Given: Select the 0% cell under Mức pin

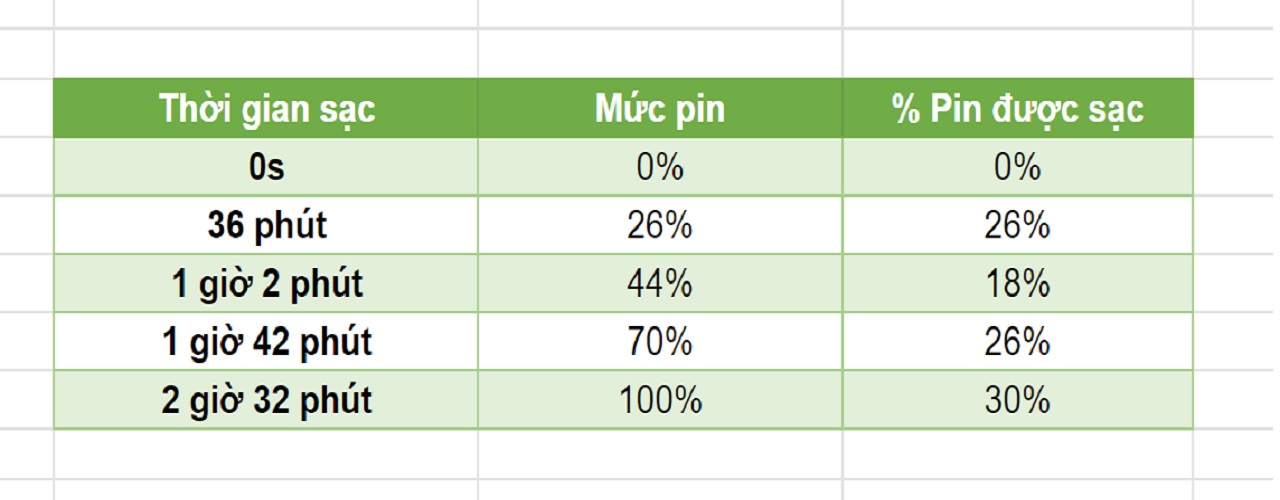Looking at the screenshot, I should 660,167.
